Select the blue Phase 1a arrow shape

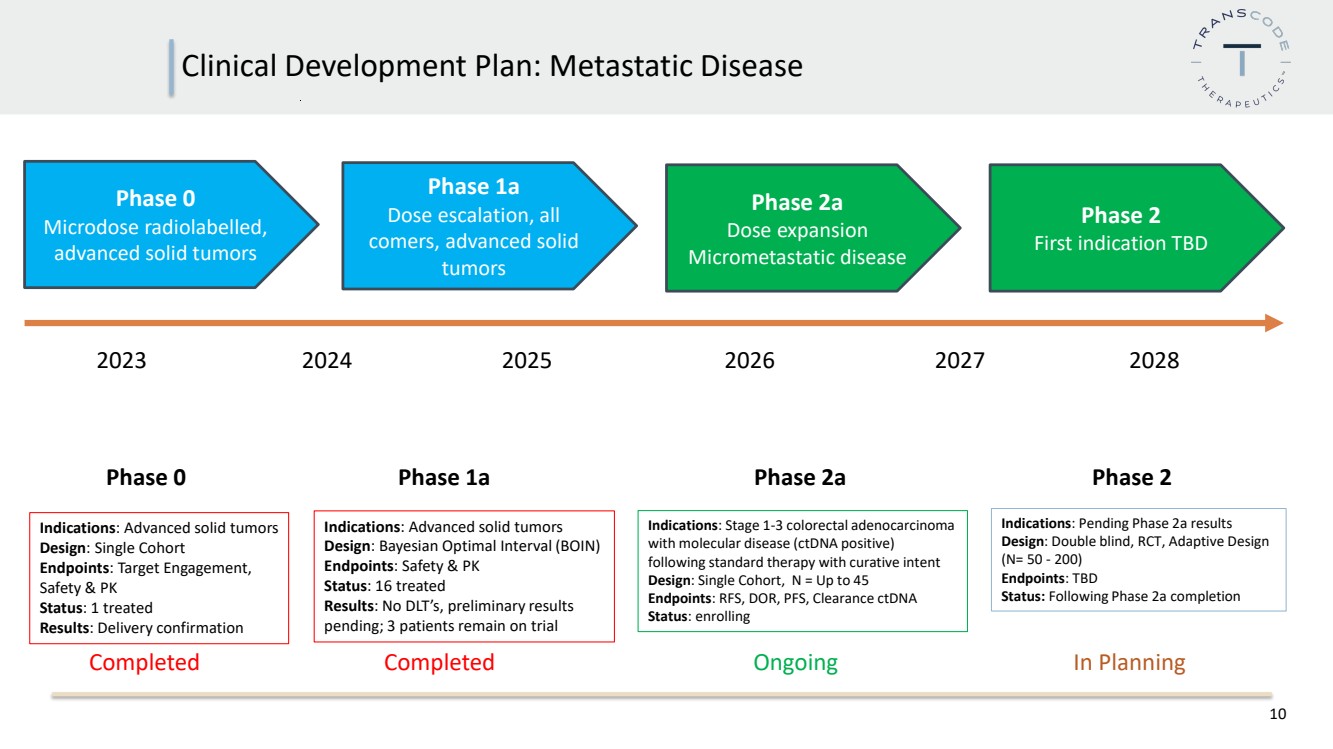click(489, 226)
